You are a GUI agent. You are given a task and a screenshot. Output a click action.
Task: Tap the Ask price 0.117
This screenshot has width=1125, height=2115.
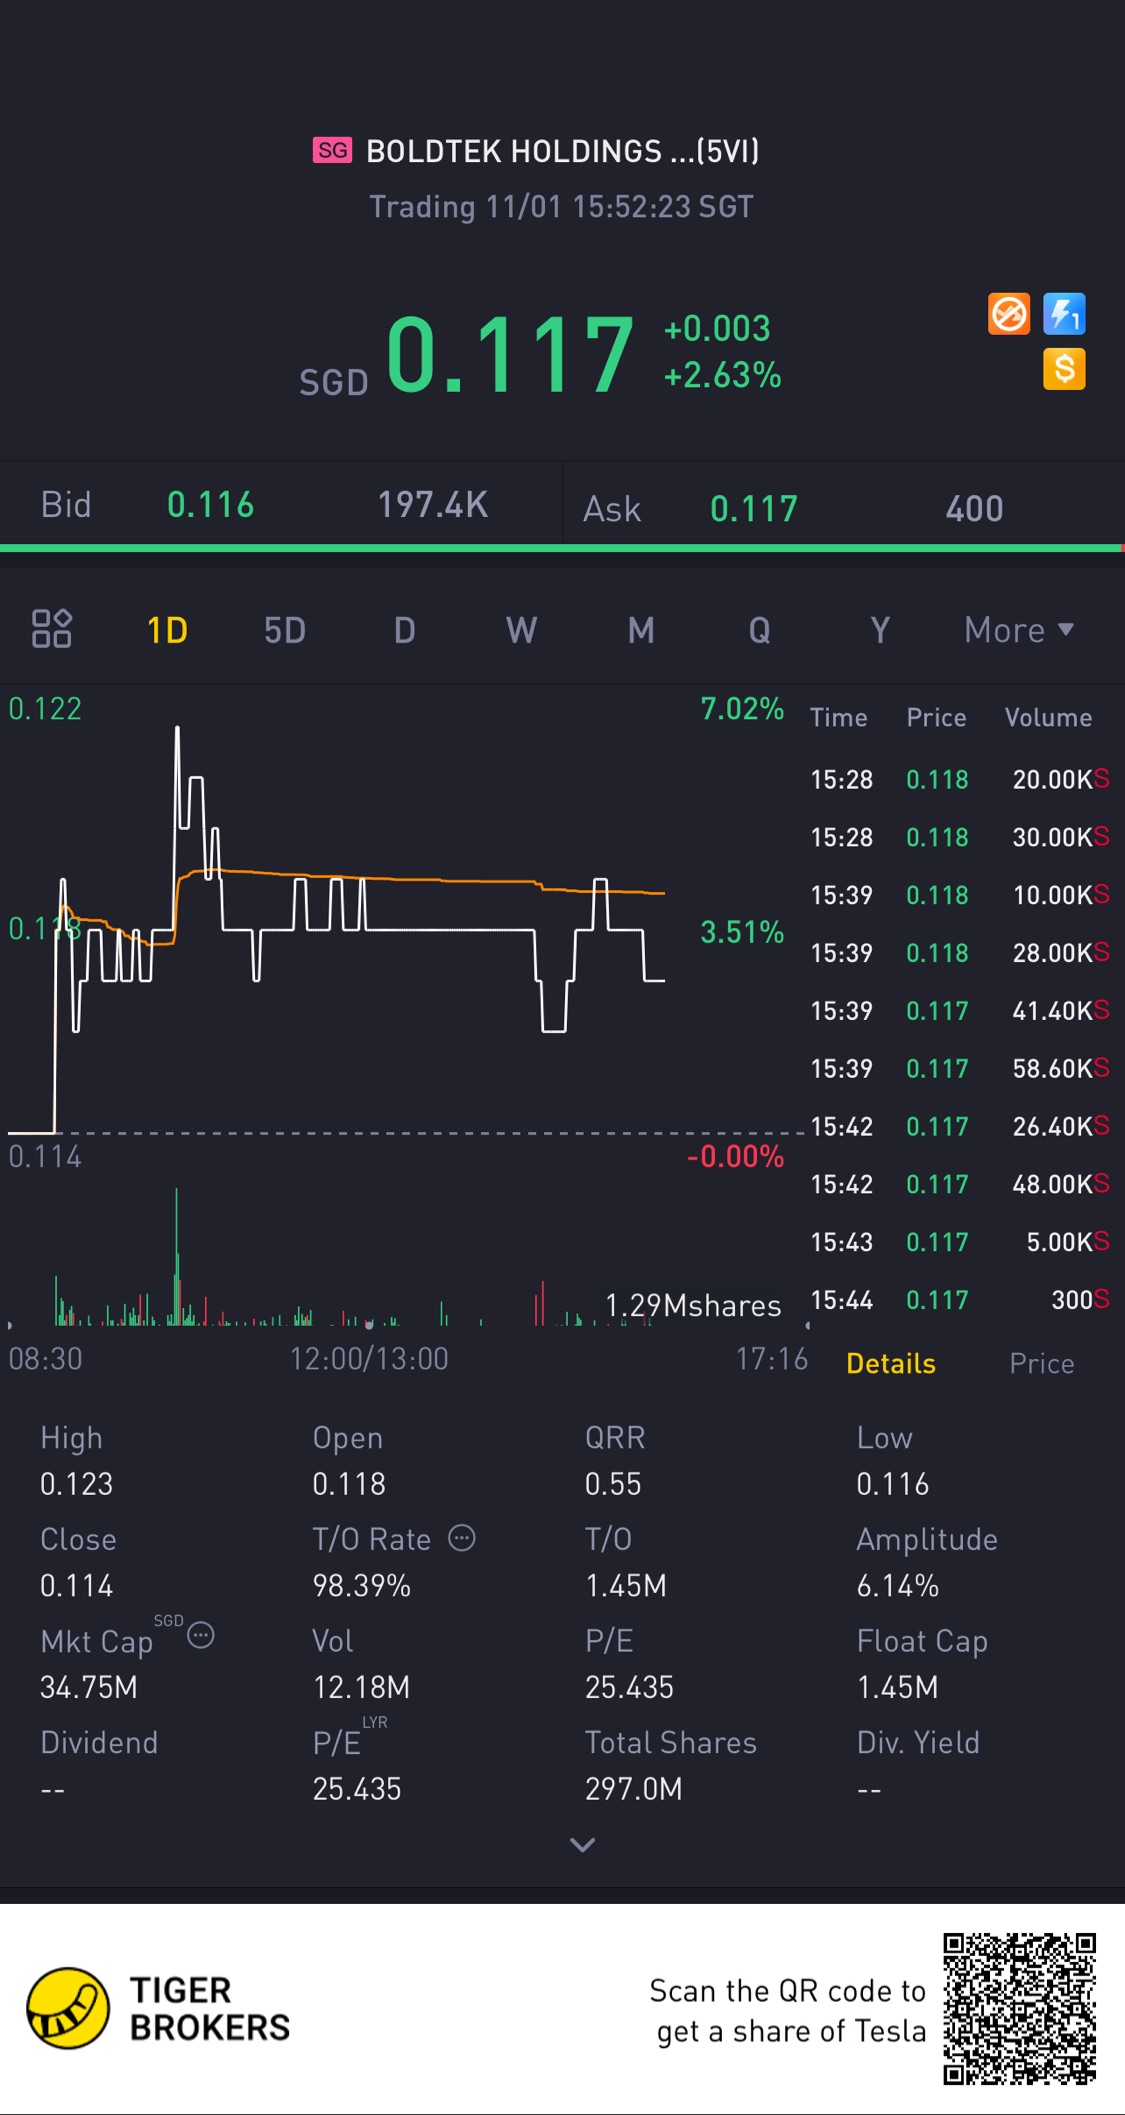[x=753, y=509]
